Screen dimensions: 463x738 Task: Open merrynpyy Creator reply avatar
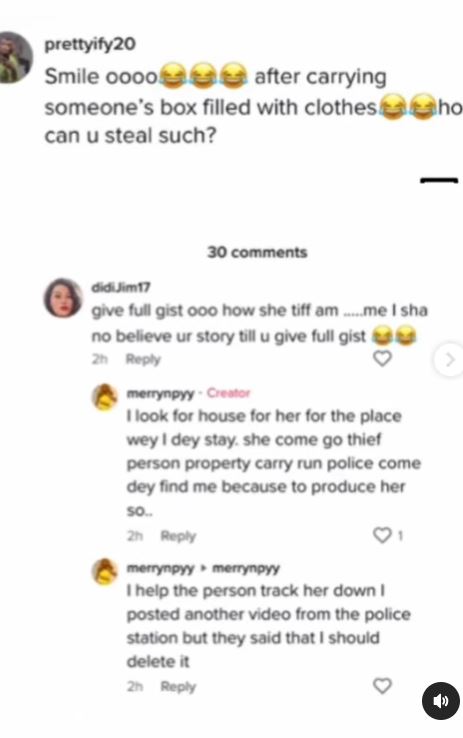[104, 398]
